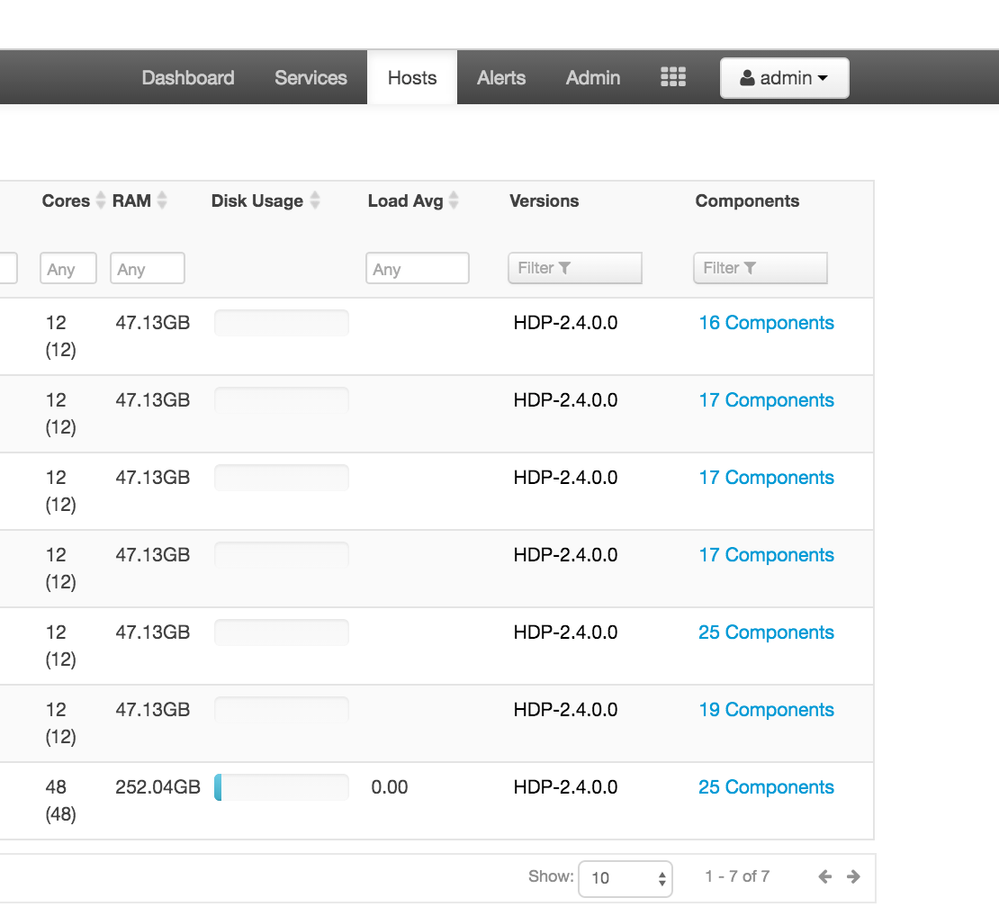Sort by Disk Usage arrows icon
The width and height of the screenshot is (999, 914).
click(314, 201)
